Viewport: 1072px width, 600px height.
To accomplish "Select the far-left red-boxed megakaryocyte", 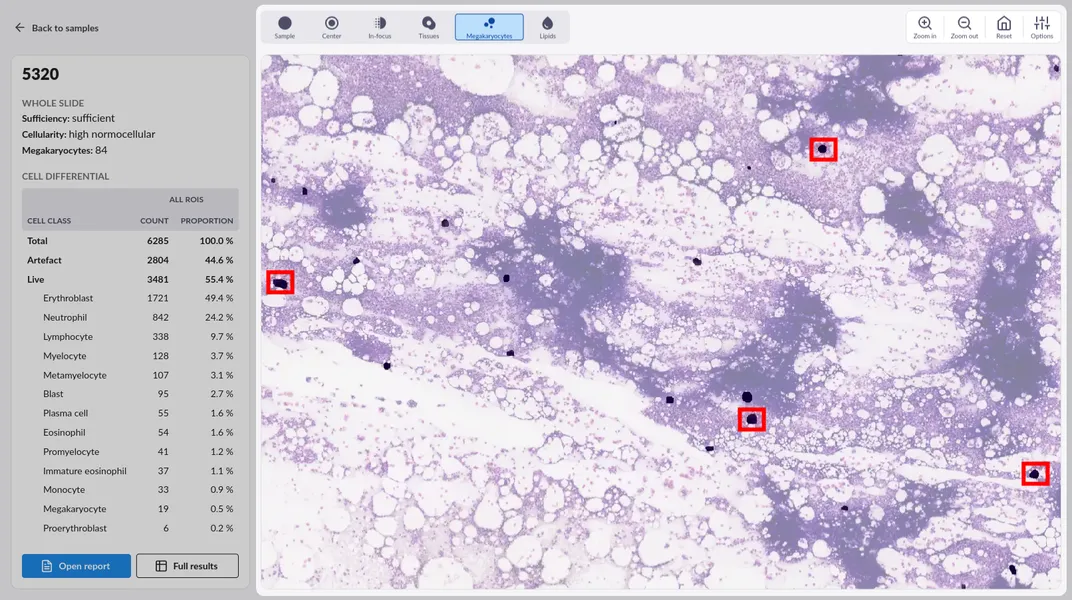I will coord(280,283).
